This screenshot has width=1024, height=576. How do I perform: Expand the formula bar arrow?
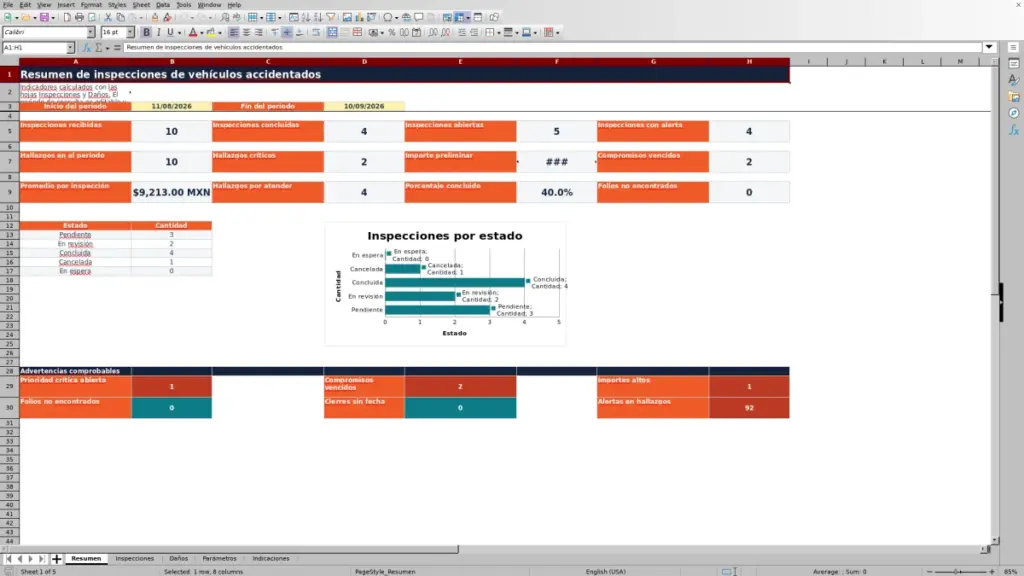(989, 47)
